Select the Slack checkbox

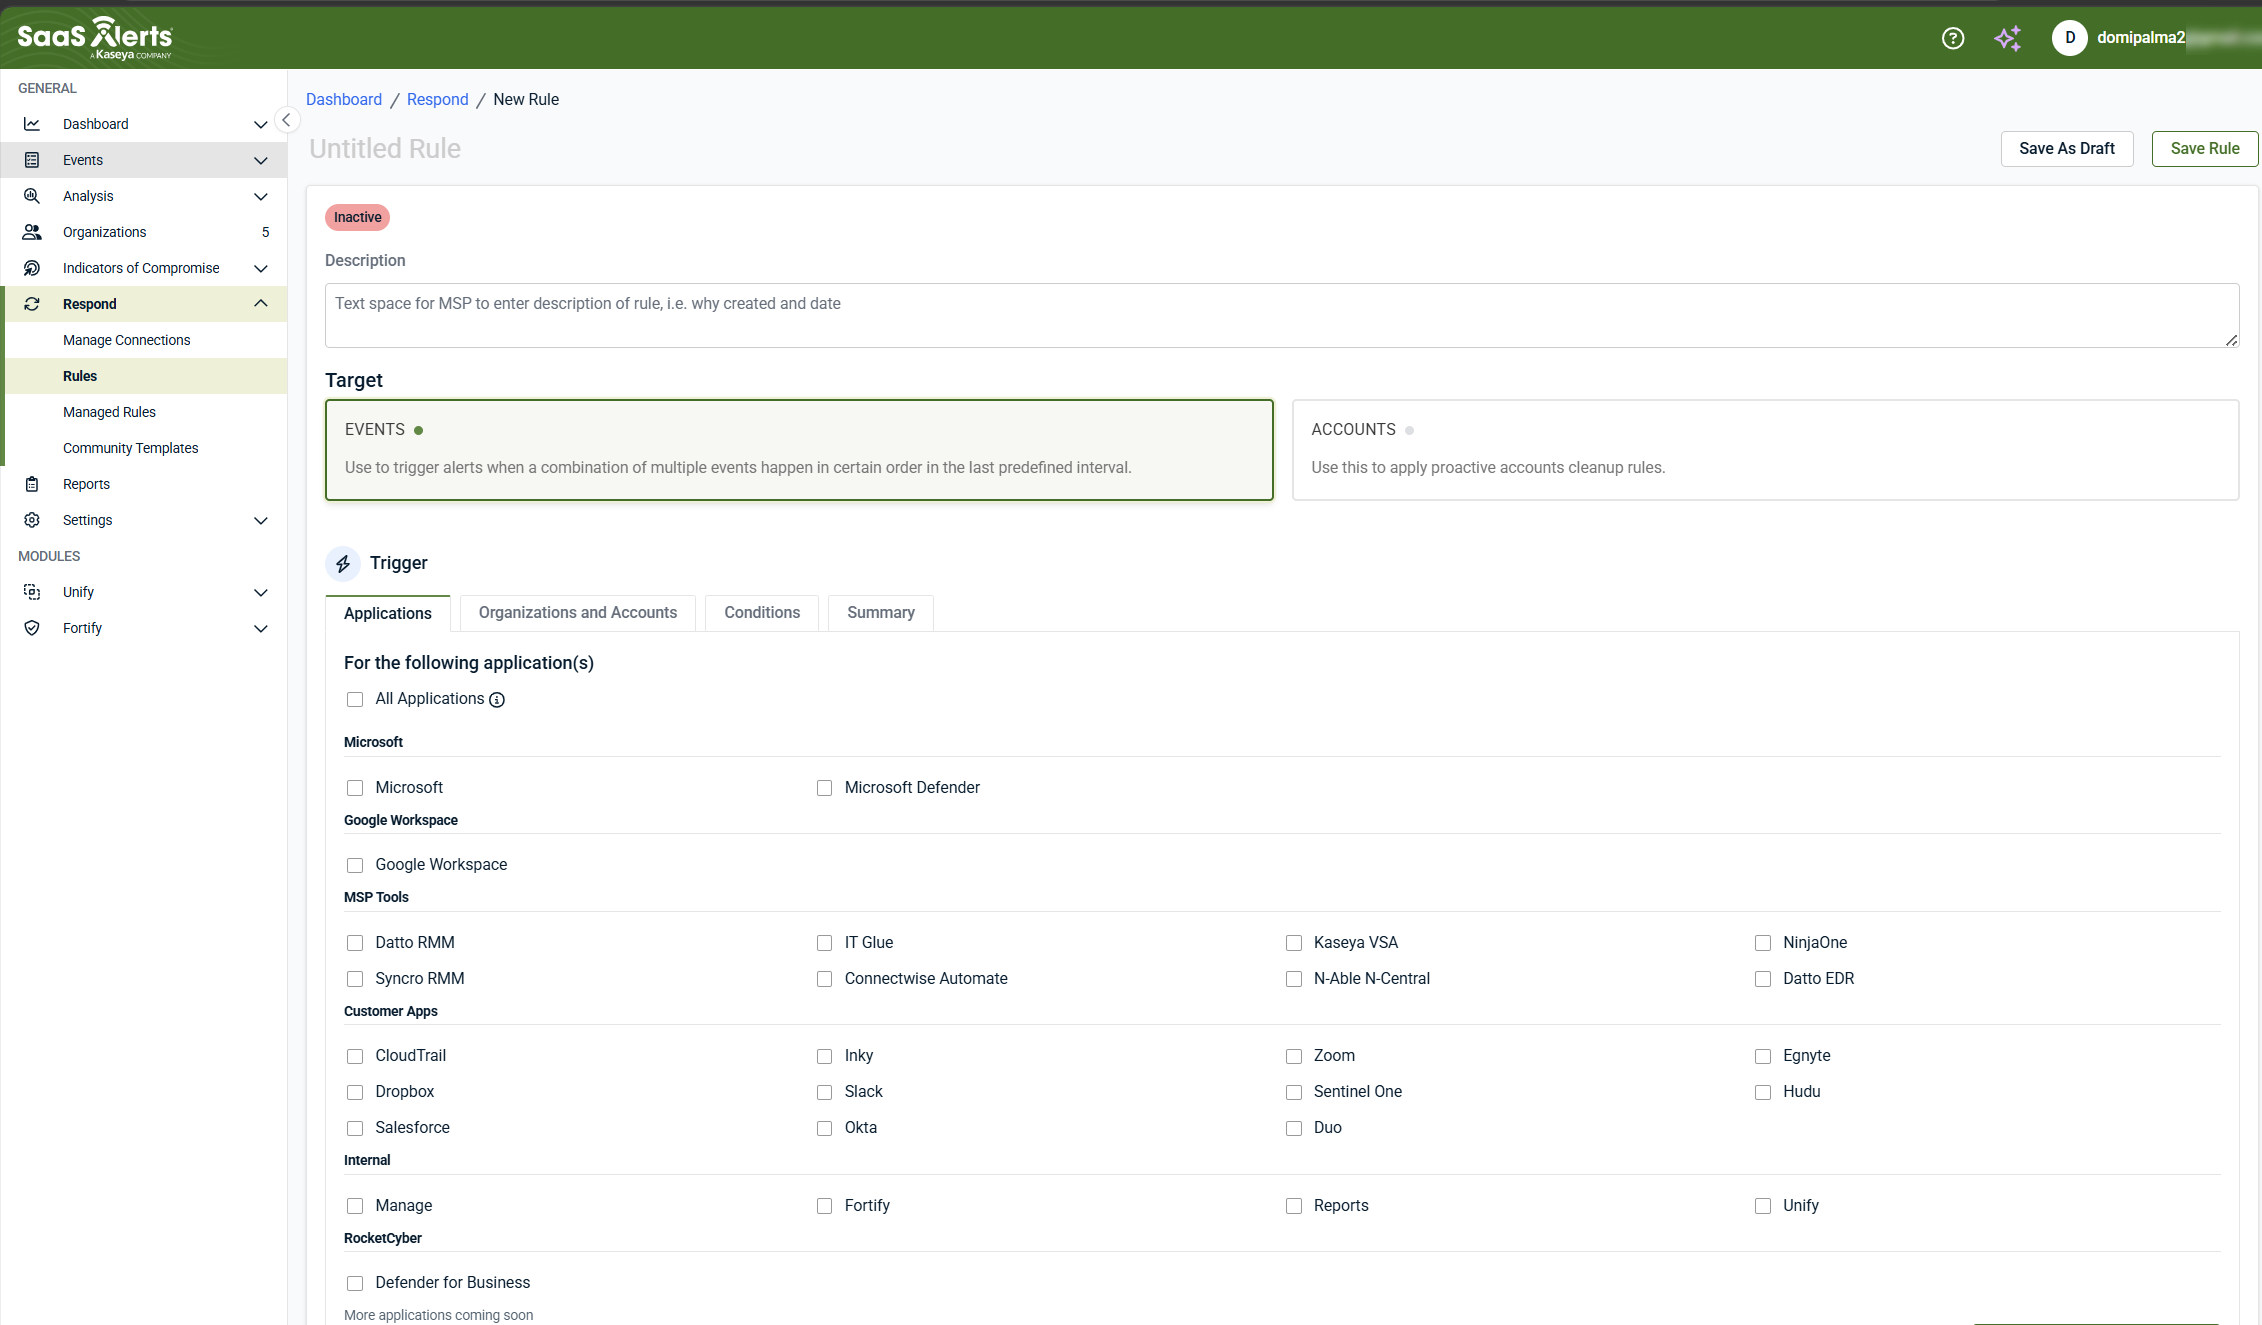(824, 1092)
